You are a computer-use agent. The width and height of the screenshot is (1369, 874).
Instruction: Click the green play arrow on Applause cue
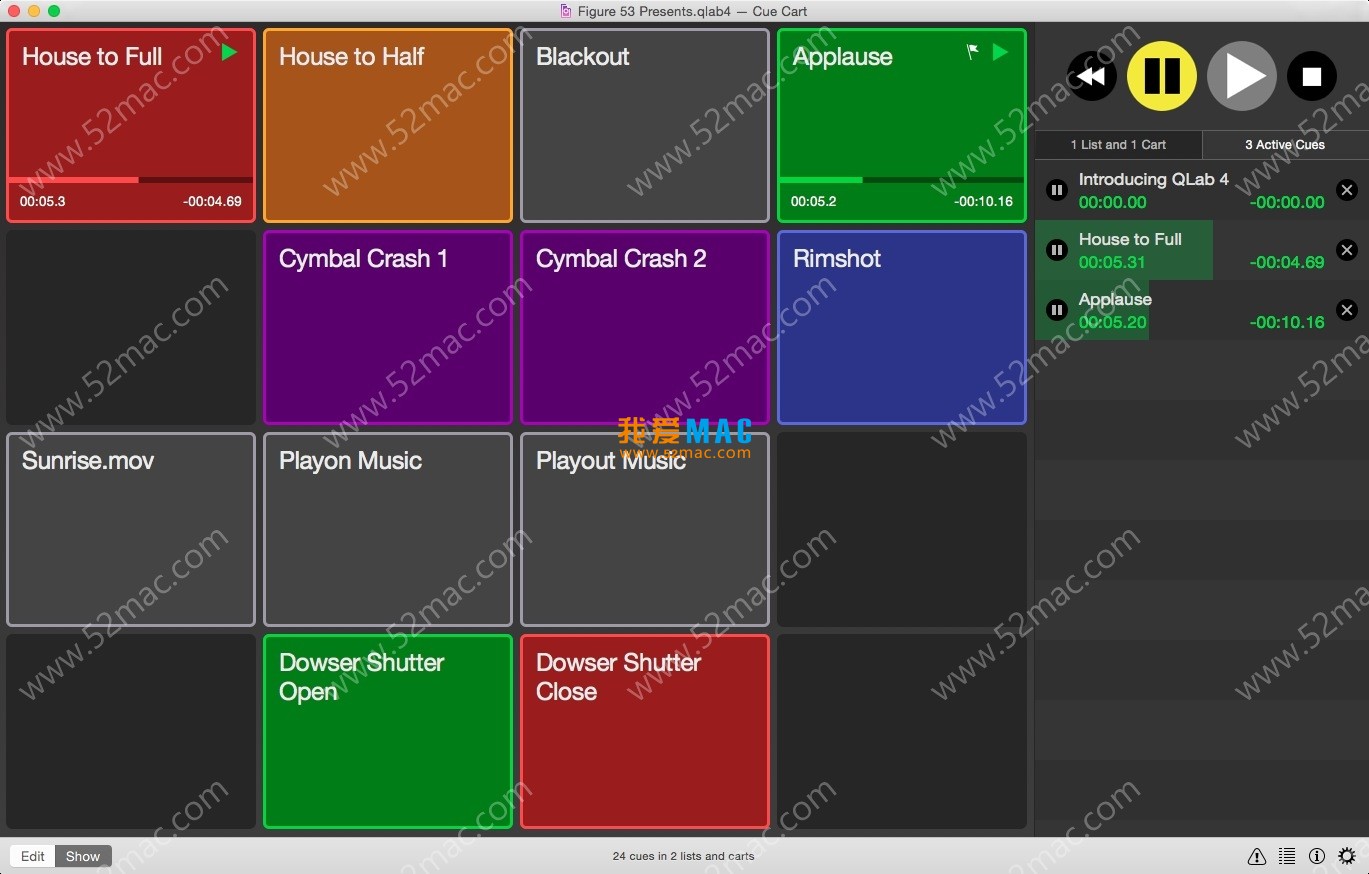[1000, 52]
